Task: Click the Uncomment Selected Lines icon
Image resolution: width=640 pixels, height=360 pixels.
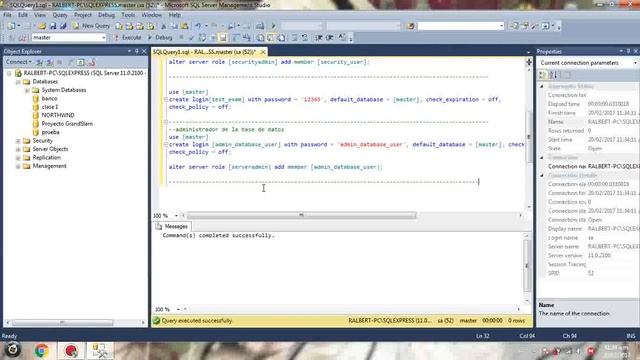Action: tap(305, 38)
